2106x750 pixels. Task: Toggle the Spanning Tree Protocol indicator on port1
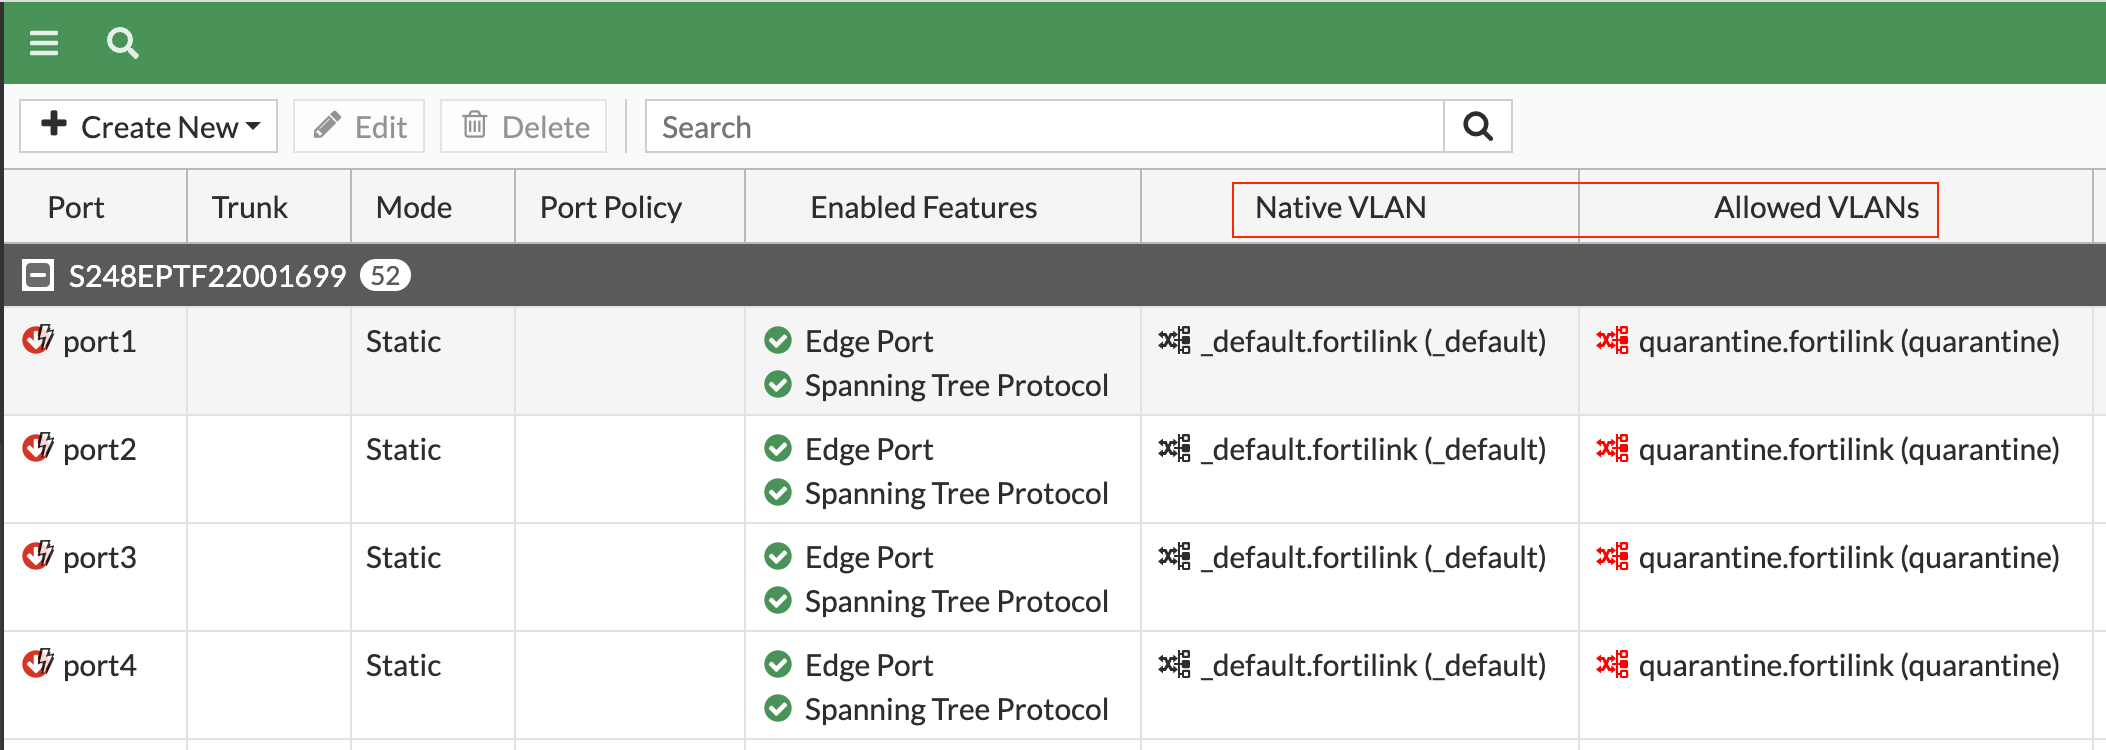coord(778,385)
